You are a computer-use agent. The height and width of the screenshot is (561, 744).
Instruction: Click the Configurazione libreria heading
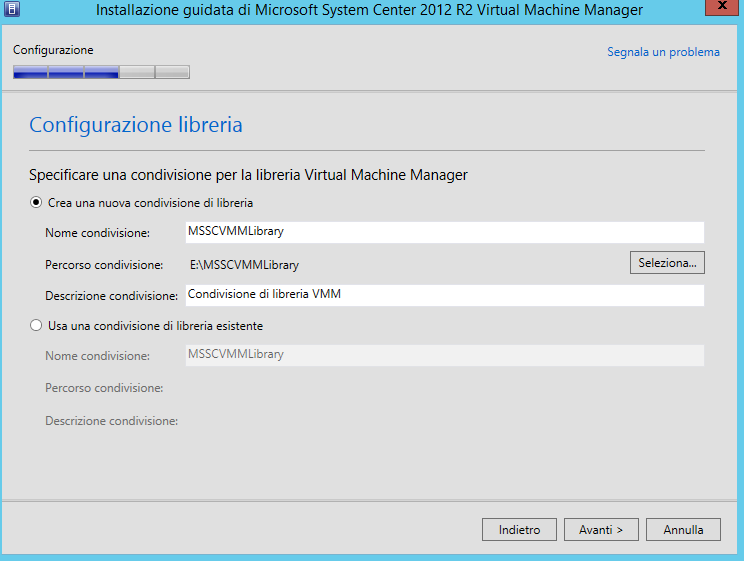tap(136, 125)
